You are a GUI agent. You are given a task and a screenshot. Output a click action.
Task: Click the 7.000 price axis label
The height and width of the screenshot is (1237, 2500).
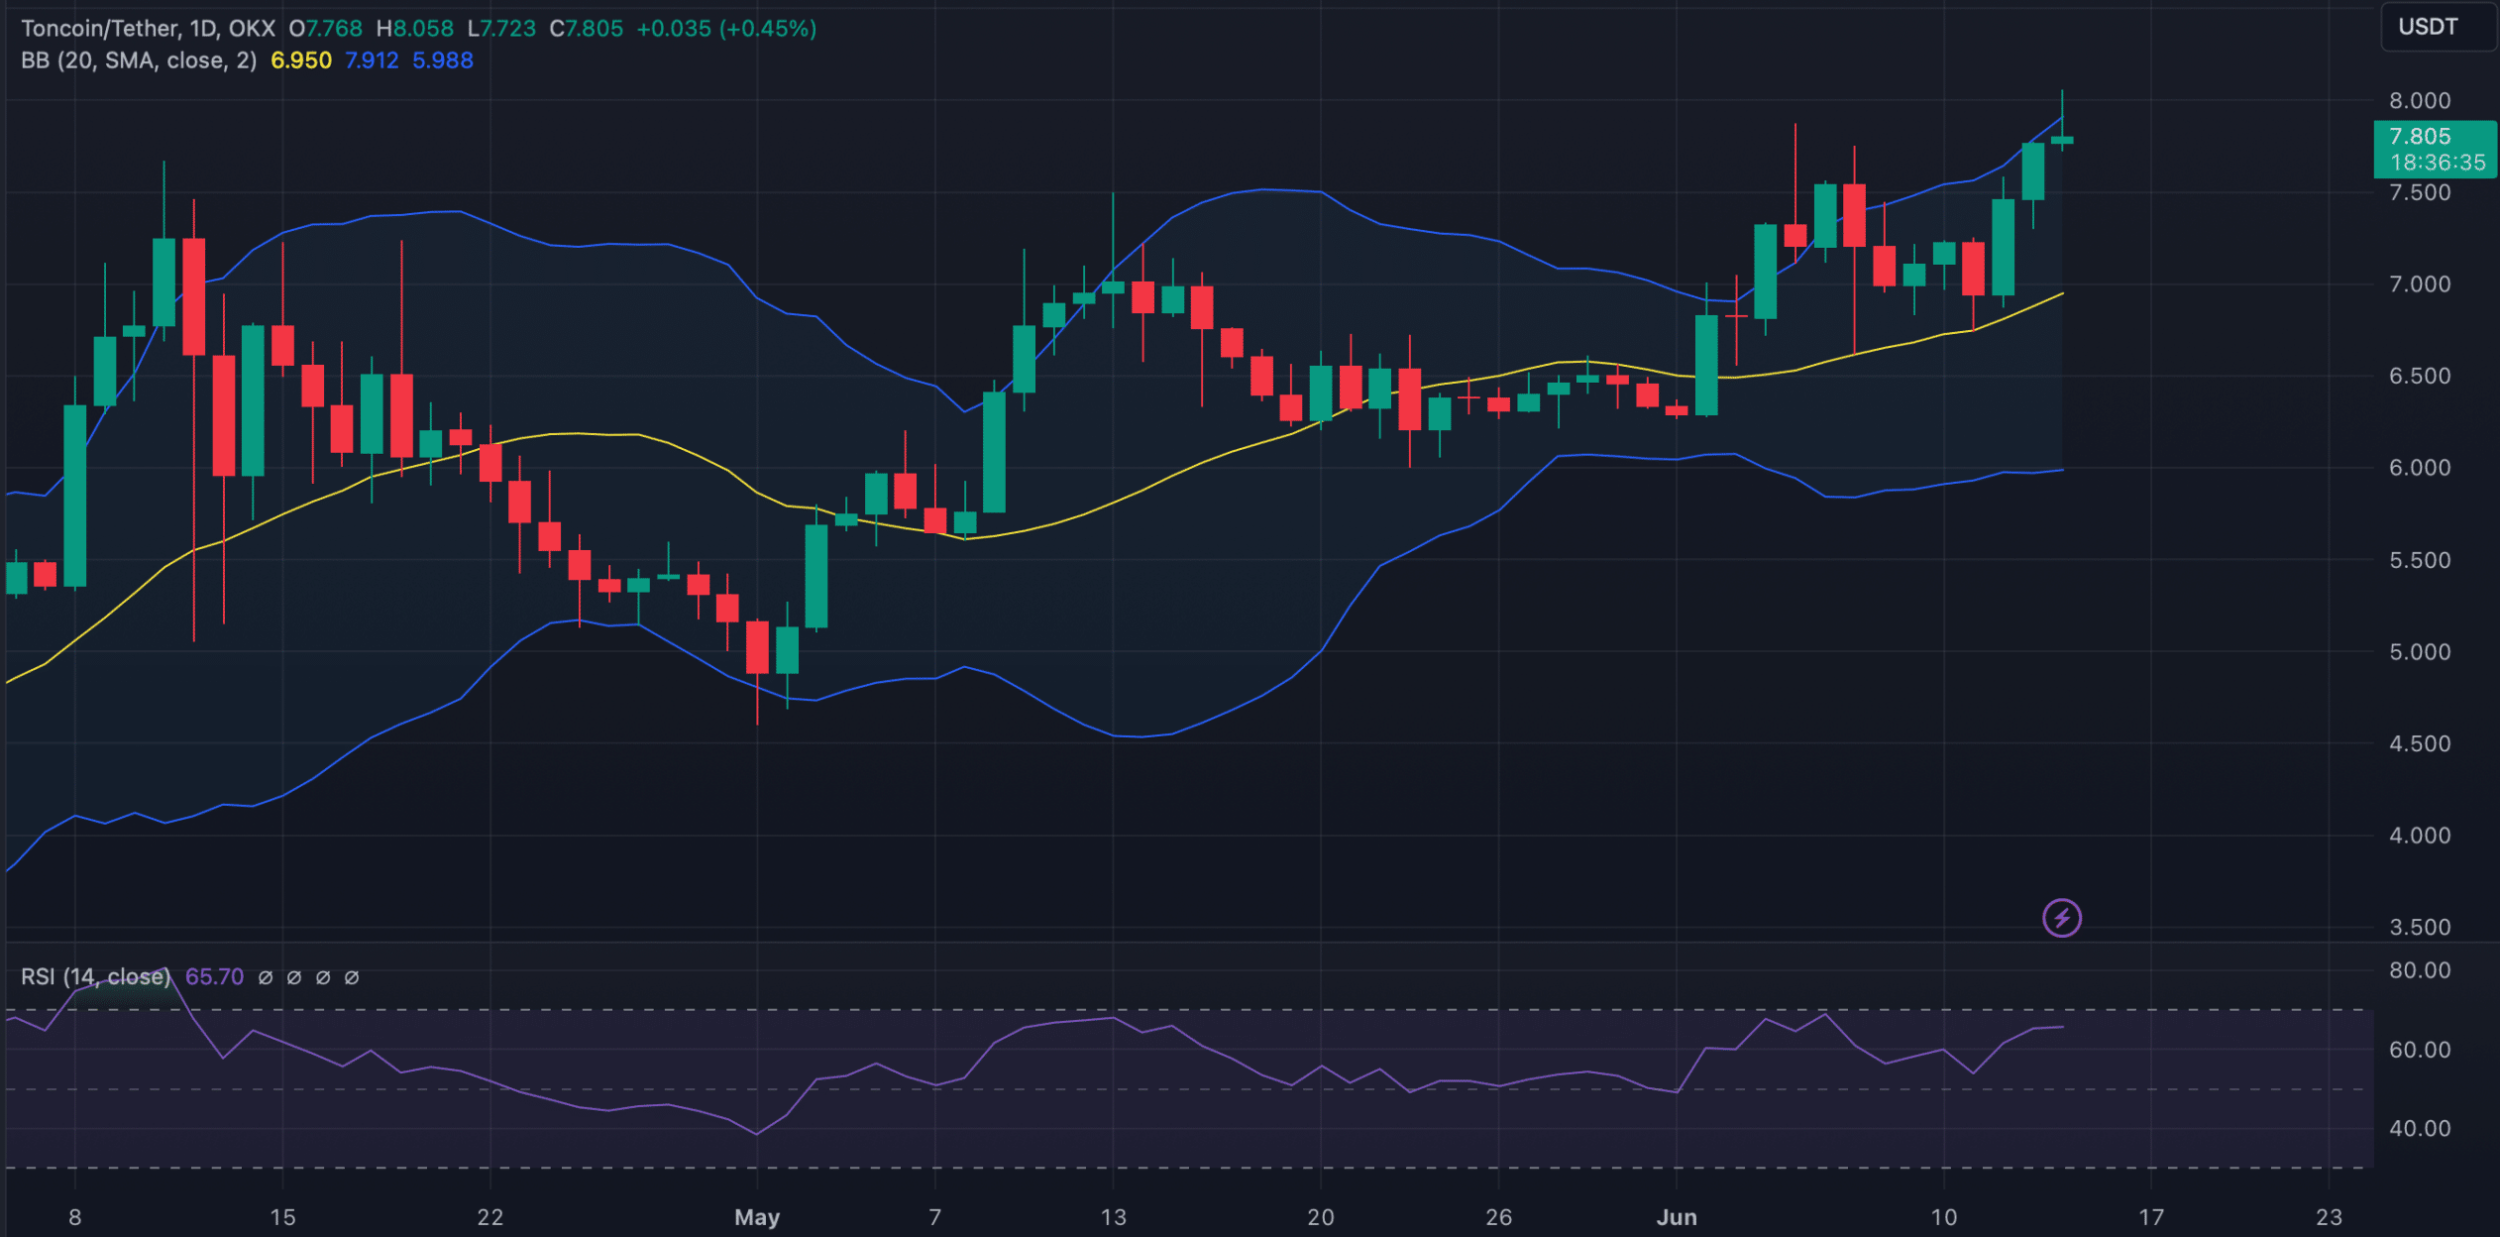(x=2420, y=284)
